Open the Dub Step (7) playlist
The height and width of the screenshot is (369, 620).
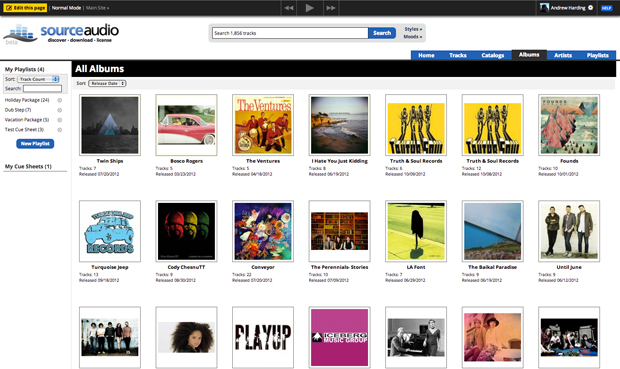tap(18, 110)
